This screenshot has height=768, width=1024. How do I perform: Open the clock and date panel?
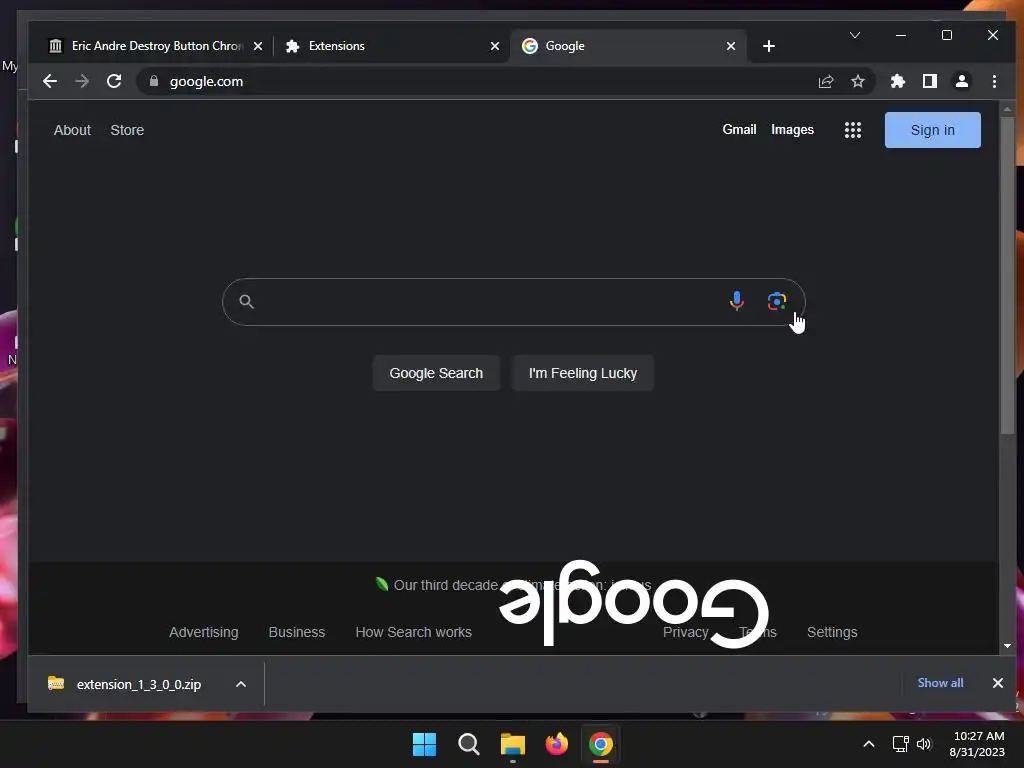[x=978, y=744]
